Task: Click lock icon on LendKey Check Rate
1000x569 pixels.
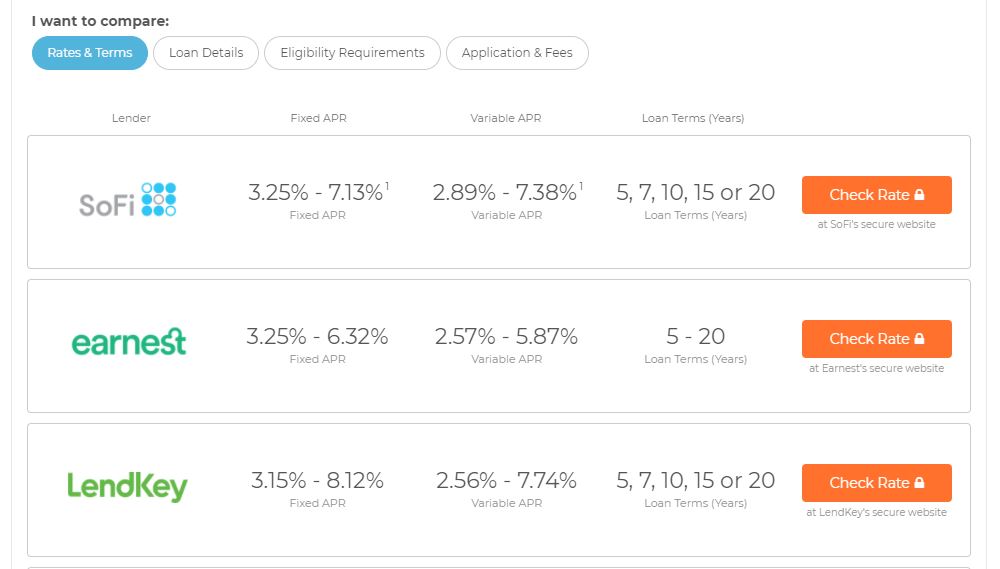Action: 919,483
